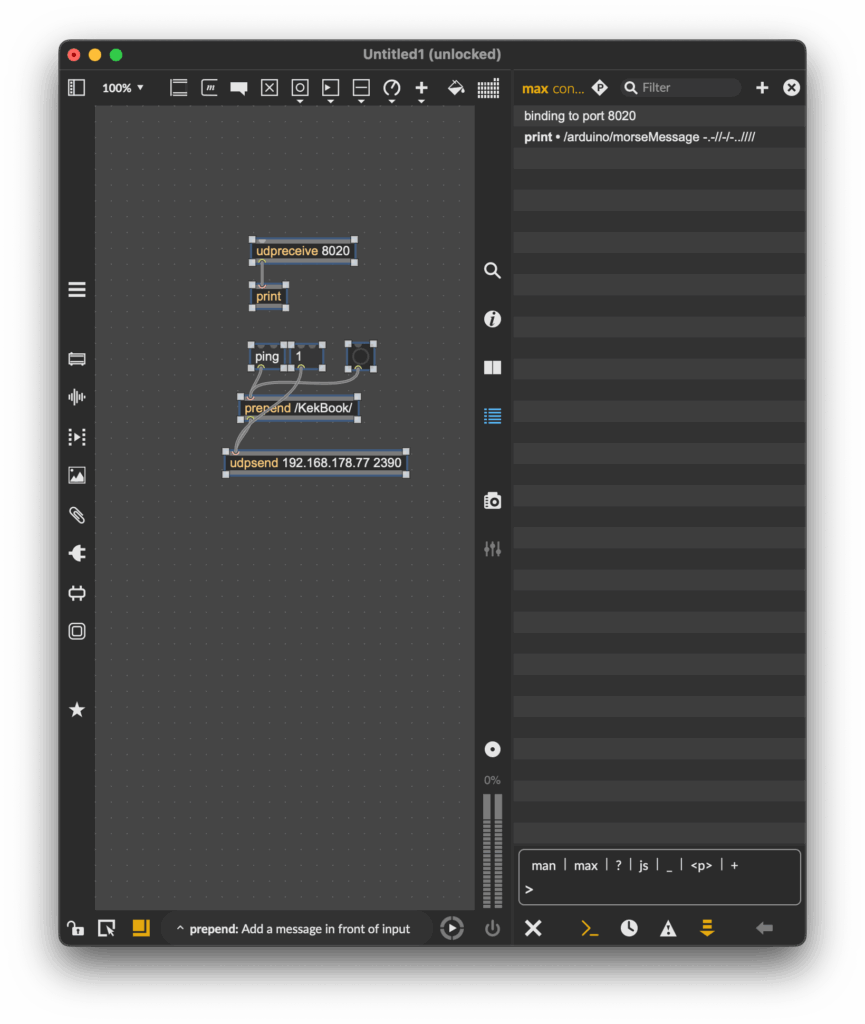Open the images browser icon
This screenshot has height=1024, width=865.
[77, 475]
